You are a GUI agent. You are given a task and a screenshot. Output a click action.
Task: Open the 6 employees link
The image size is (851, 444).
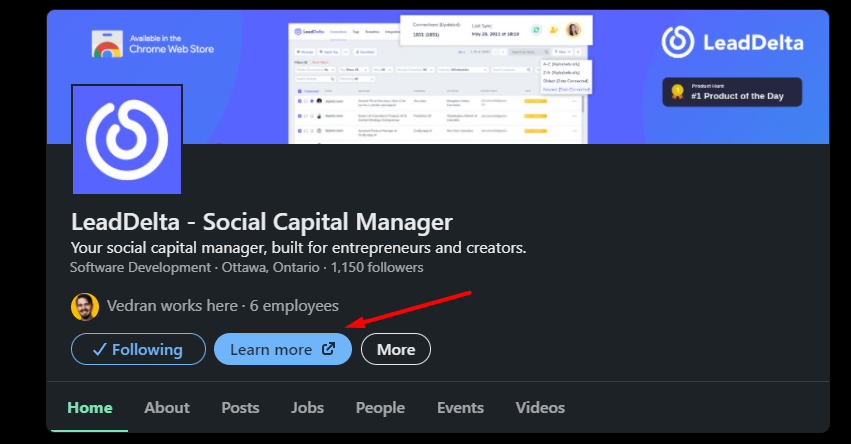[x=294, y=306]
